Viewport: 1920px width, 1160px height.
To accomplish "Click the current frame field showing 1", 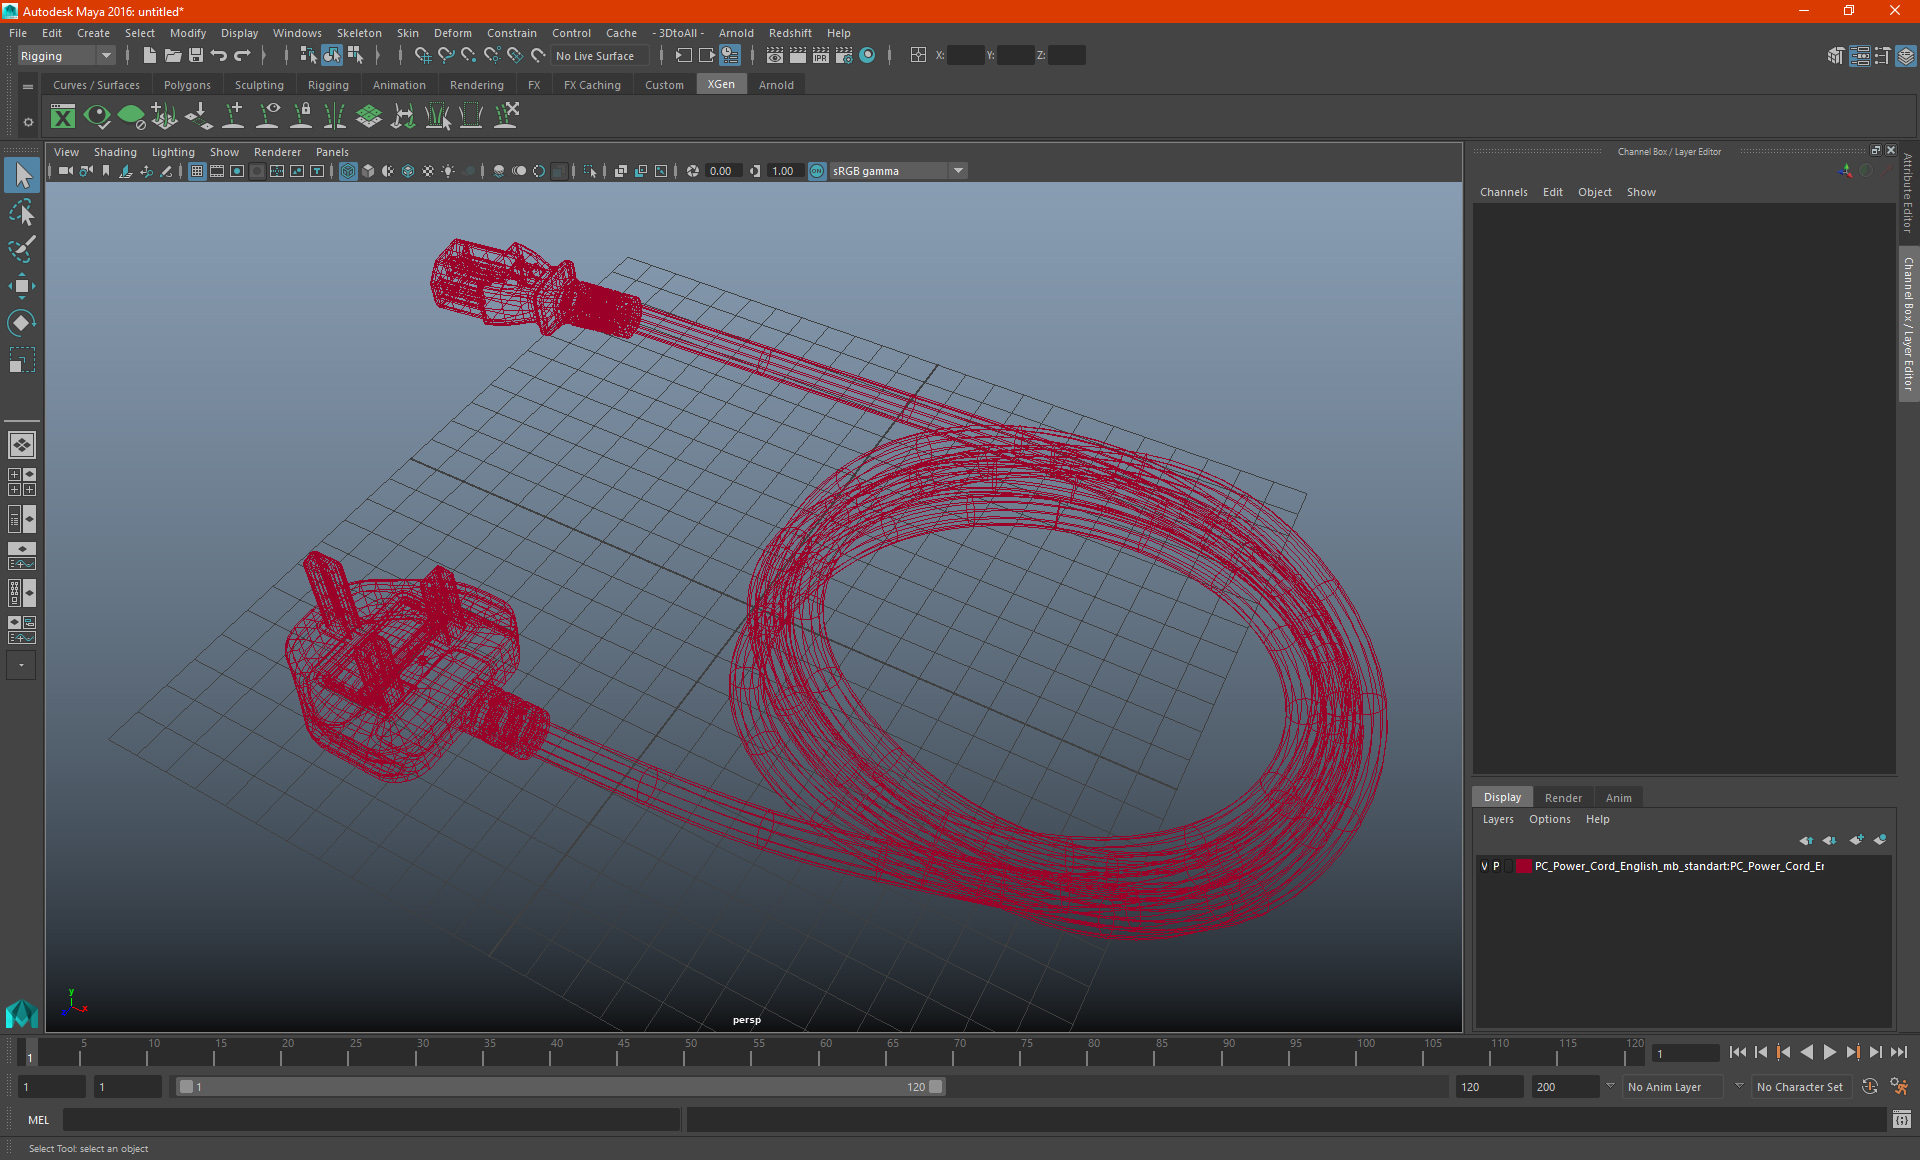I will (1685, 1053).
